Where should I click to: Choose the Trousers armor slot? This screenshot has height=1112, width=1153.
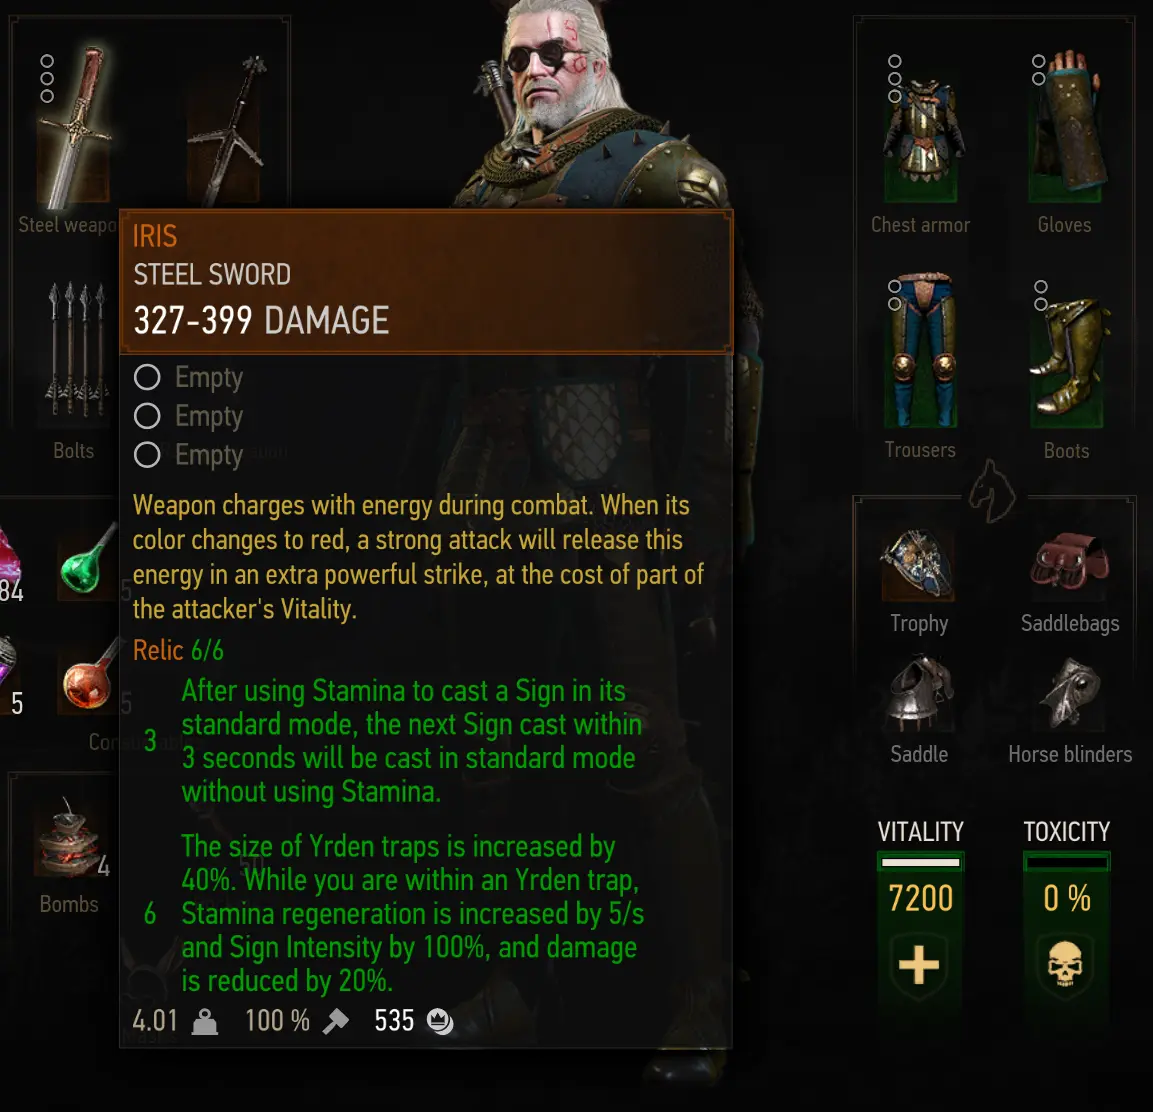[x=920, y=350]
